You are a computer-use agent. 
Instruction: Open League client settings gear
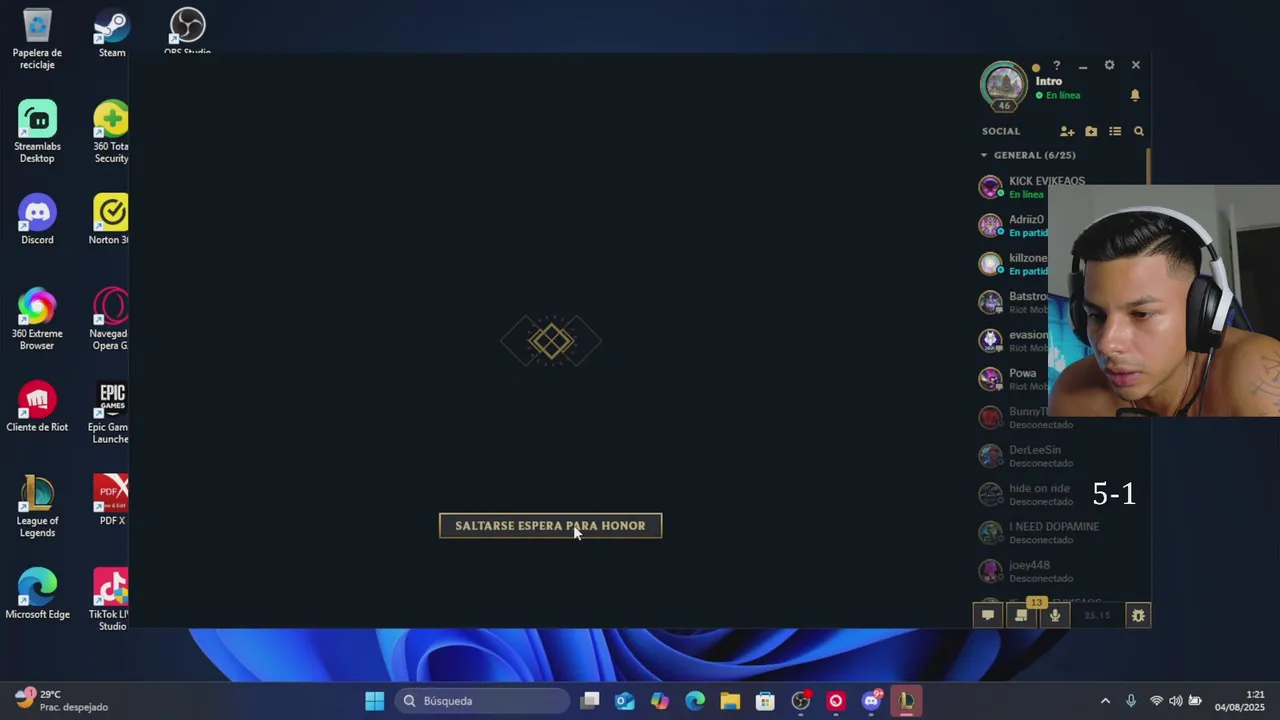[1109, 65]
